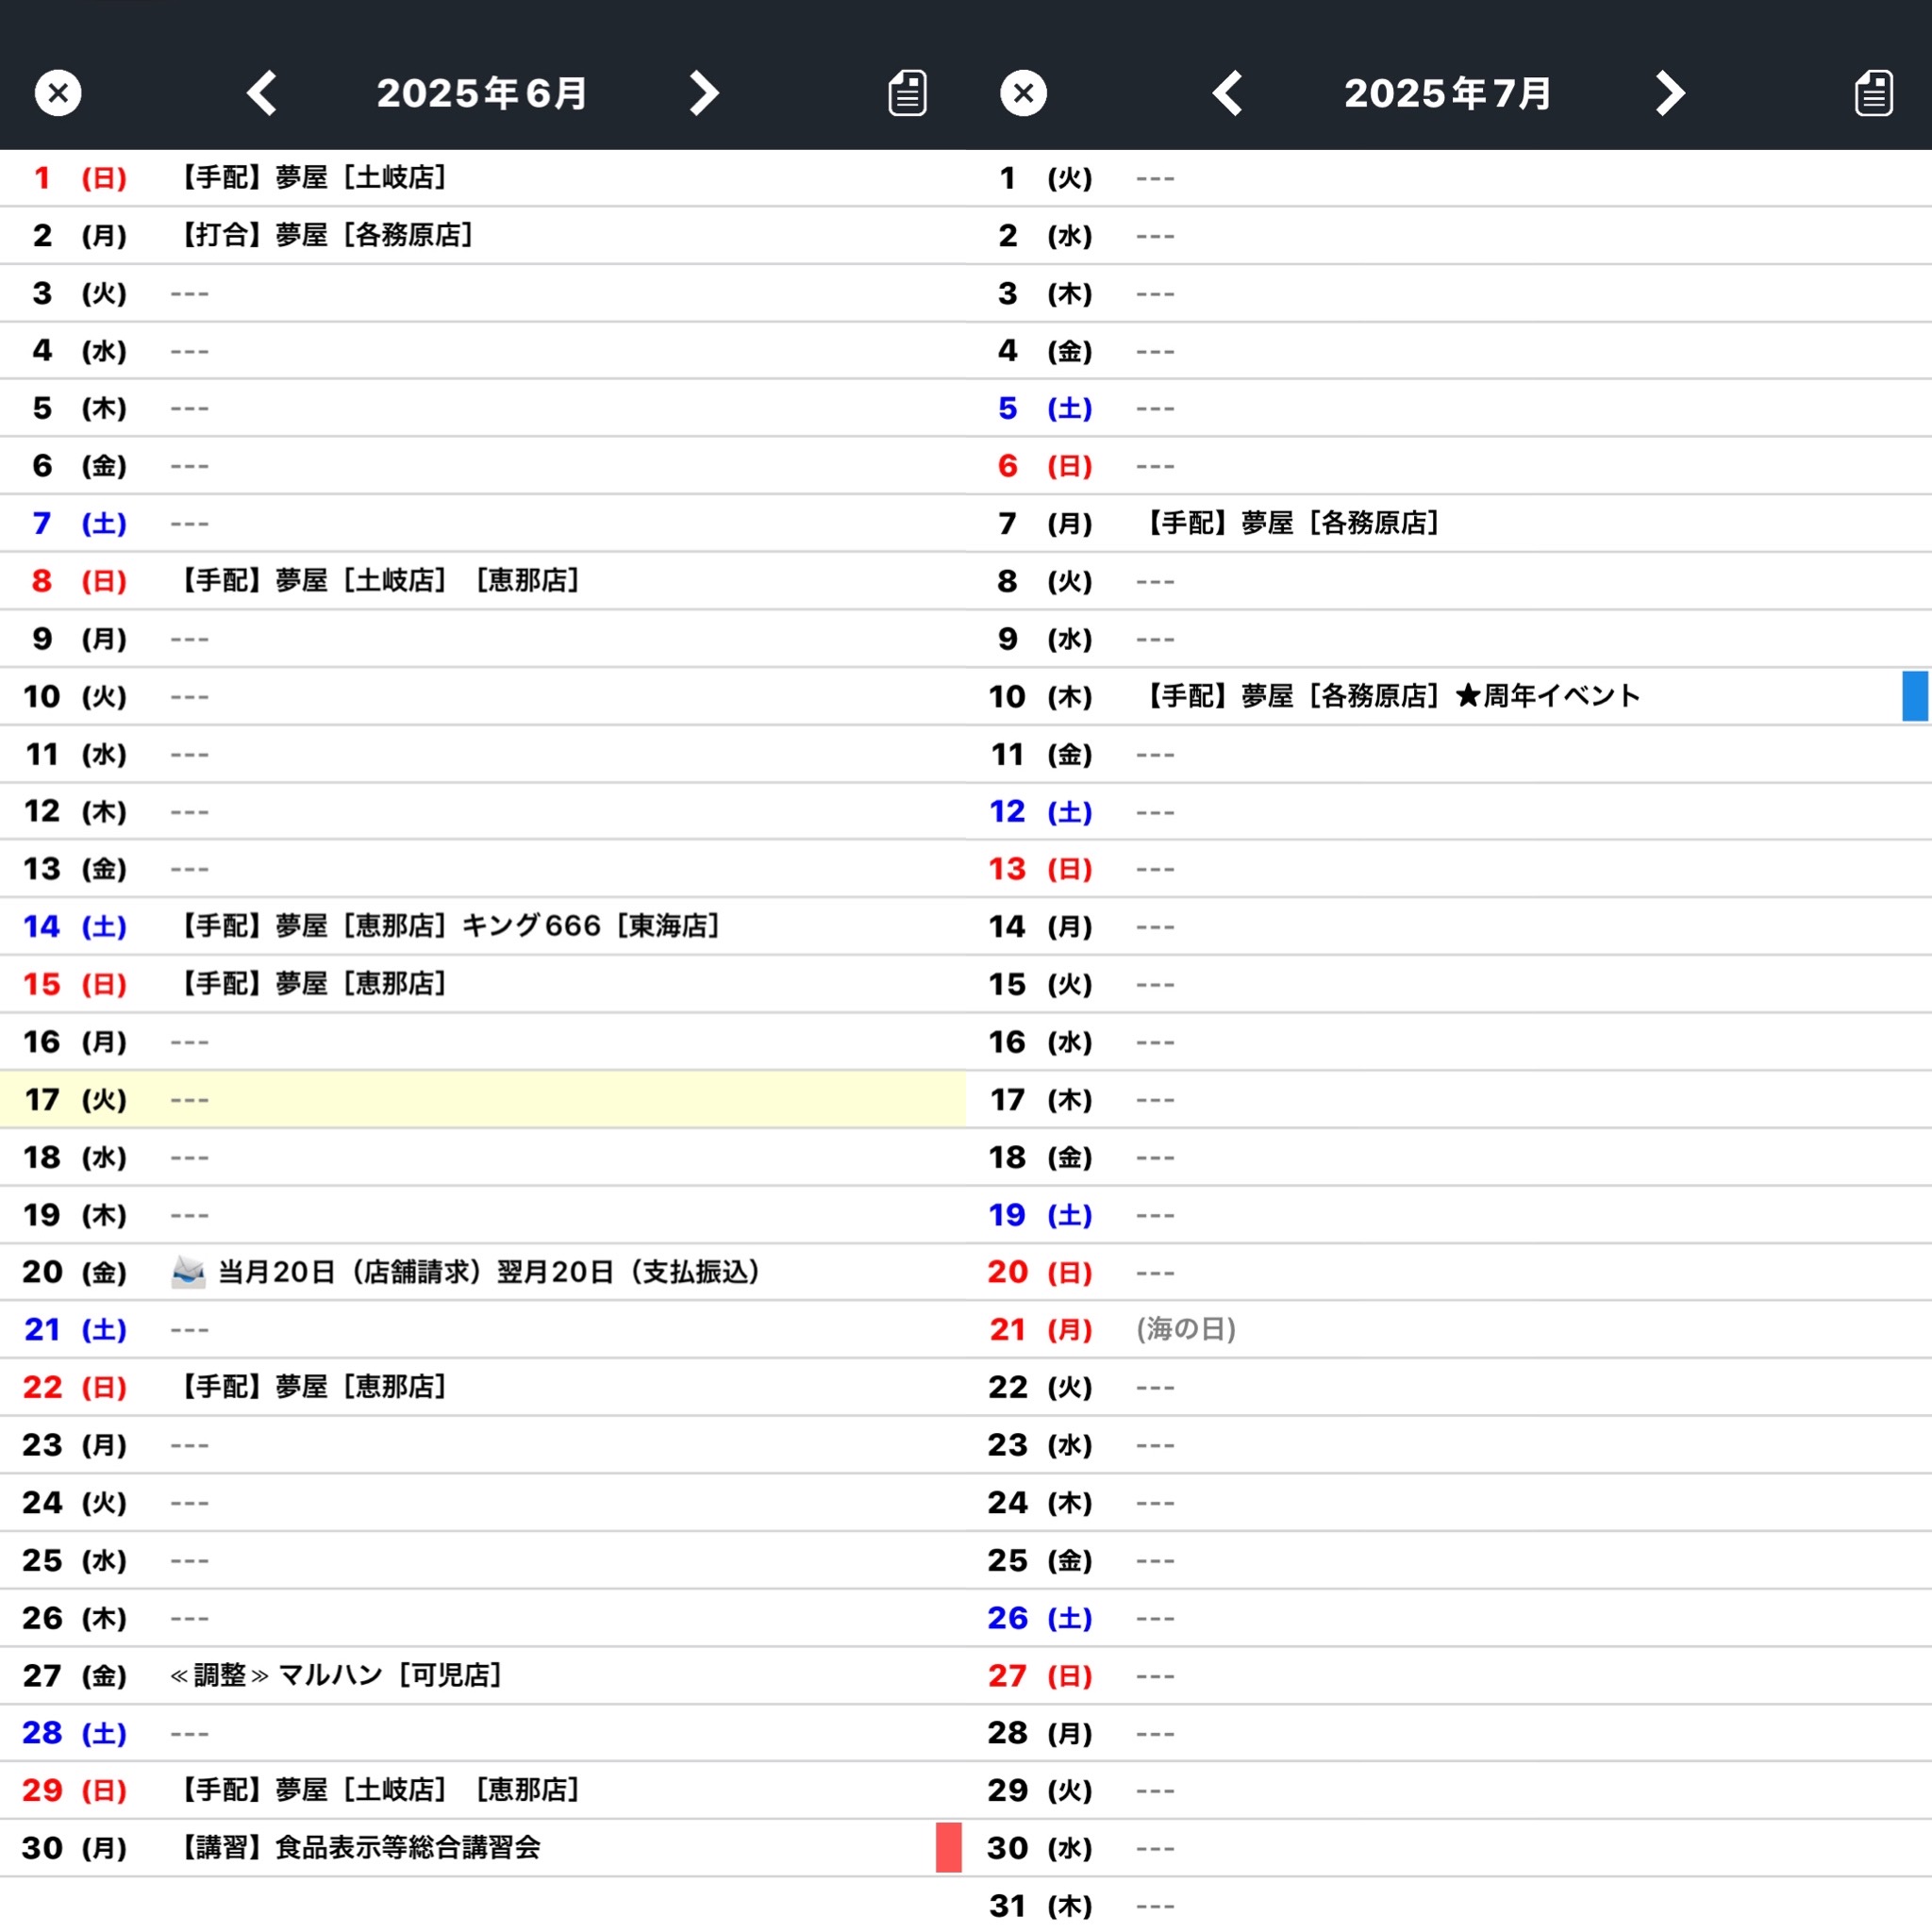This screenshot has height=1932, width=1932.
Task: Open June 30 entry 【講習】食品表示等総合講習会
Action: (356, 1847)
